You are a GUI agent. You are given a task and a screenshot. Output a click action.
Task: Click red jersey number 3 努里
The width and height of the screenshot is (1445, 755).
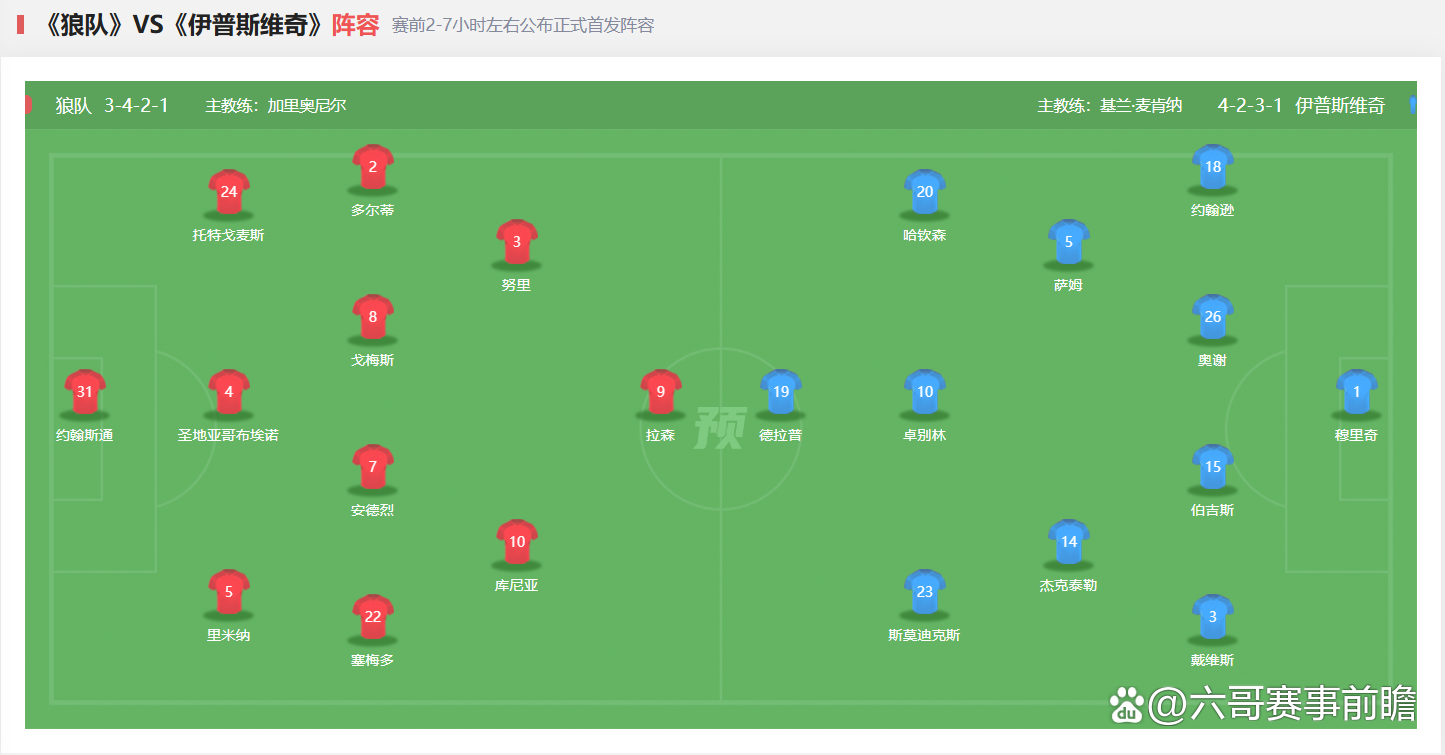click(x=517, y=242)
